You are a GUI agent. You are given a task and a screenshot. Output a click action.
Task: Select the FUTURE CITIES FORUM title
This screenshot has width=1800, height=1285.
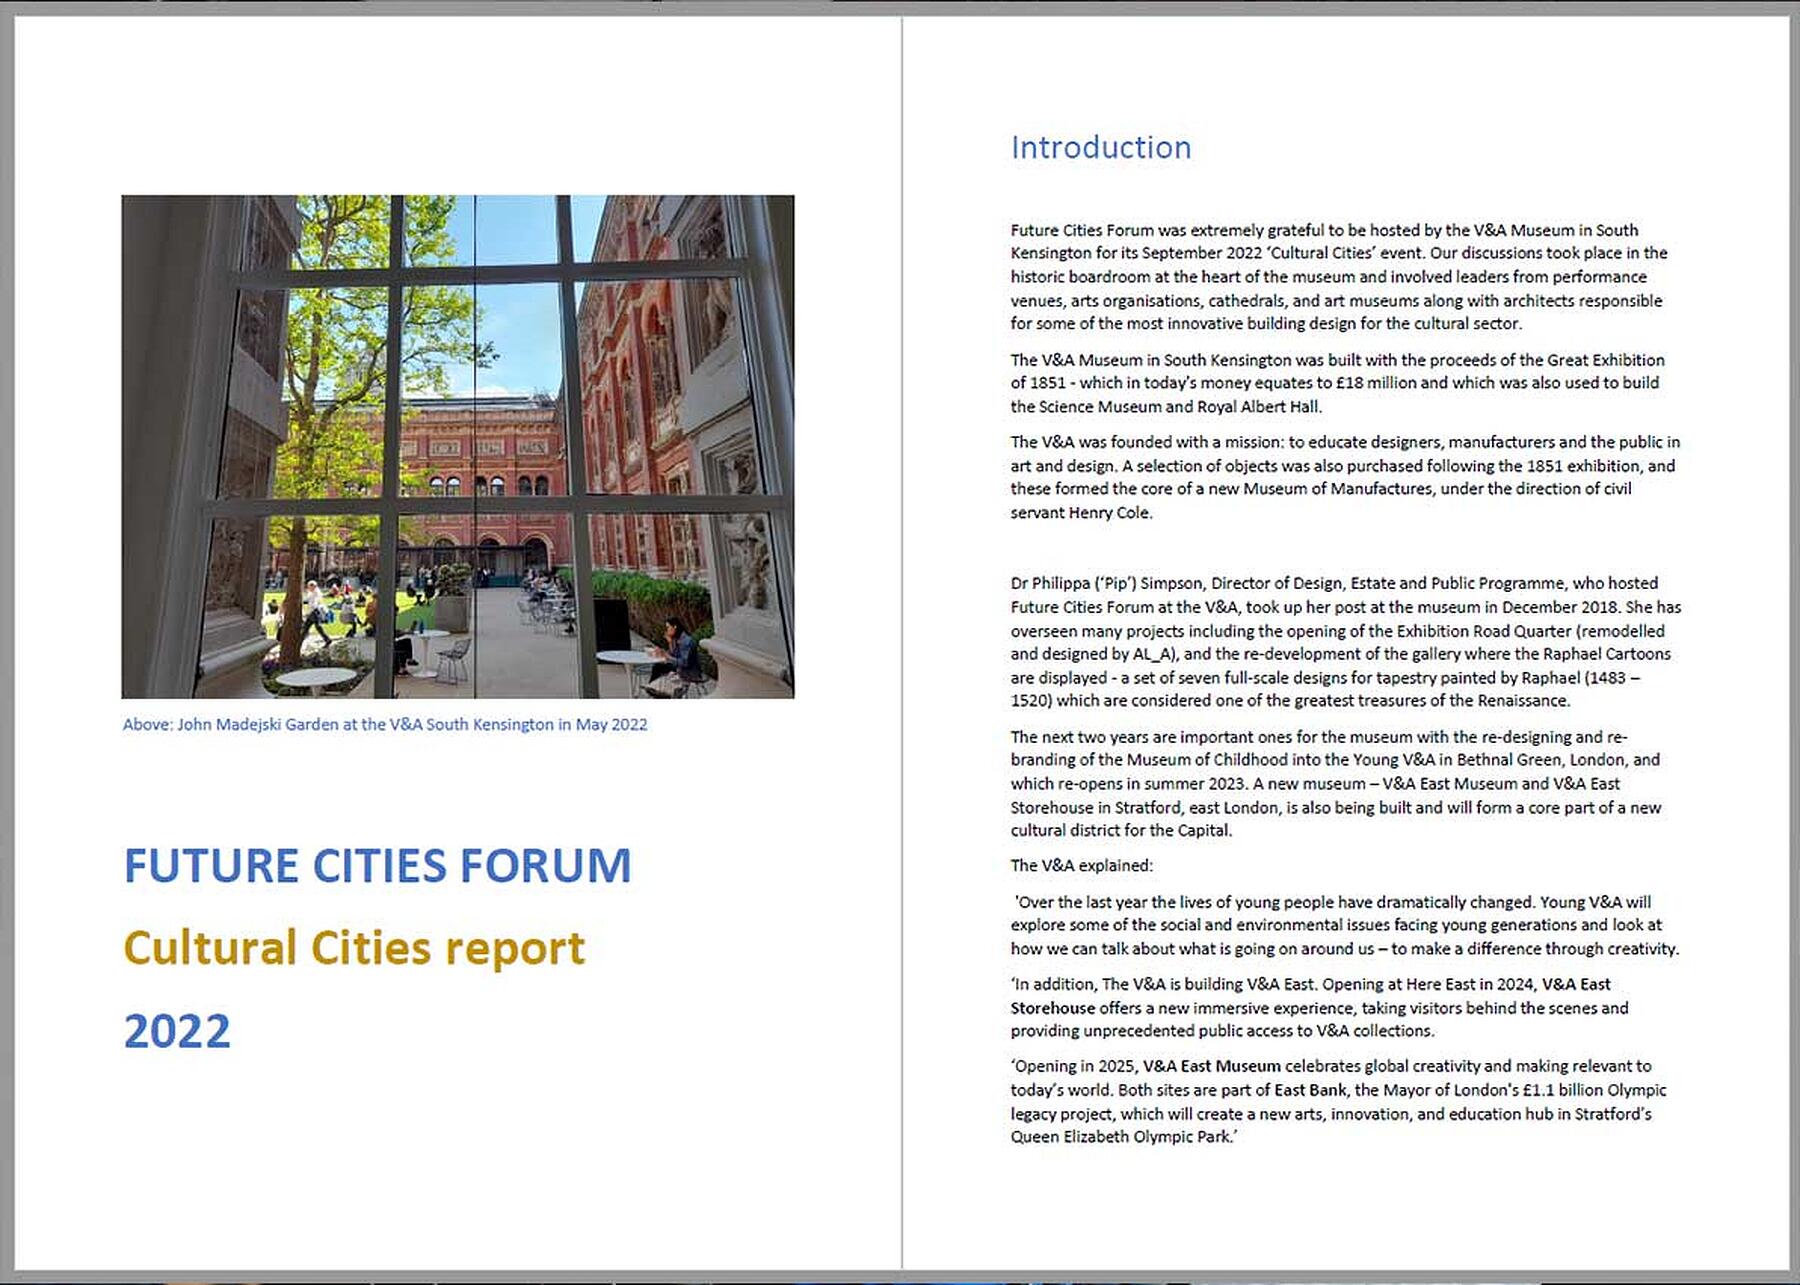(x=377, y=866)
